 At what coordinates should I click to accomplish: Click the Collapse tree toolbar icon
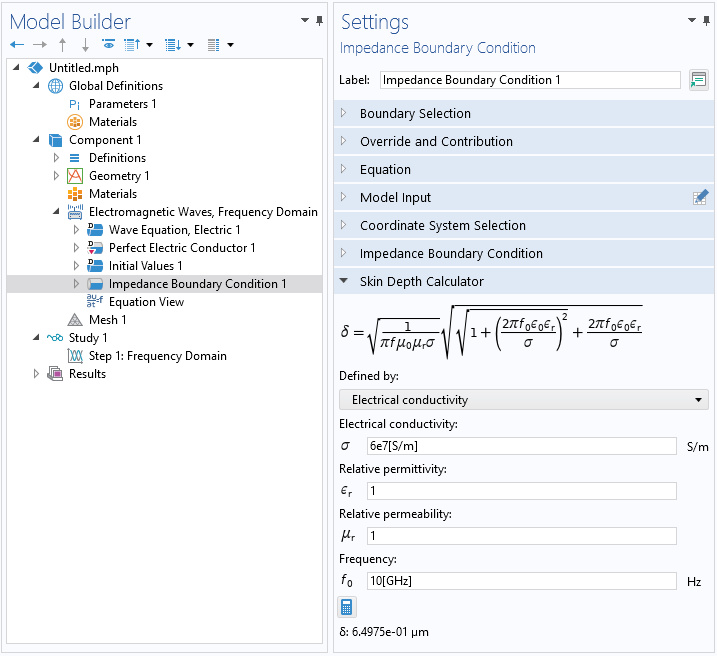pyautogui.click(x=132, y=45)
